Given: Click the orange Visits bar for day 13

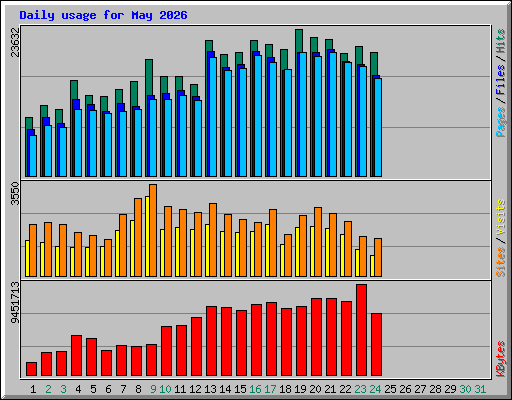Looking at the screenshot, I should pyautogui.click(x=213, y=240).
